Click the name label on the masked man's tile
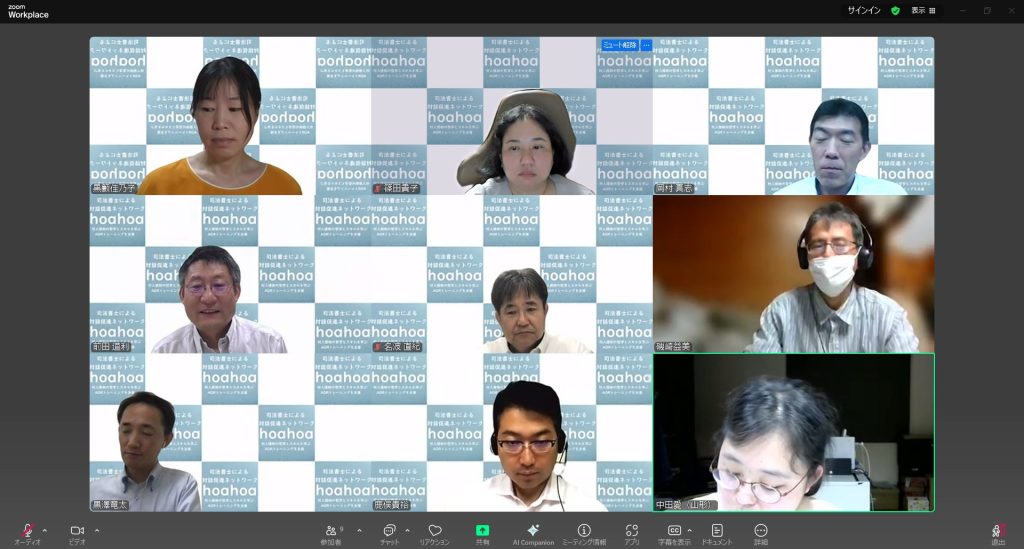Viewport: 1024px width, 549px height. (673, 347)
